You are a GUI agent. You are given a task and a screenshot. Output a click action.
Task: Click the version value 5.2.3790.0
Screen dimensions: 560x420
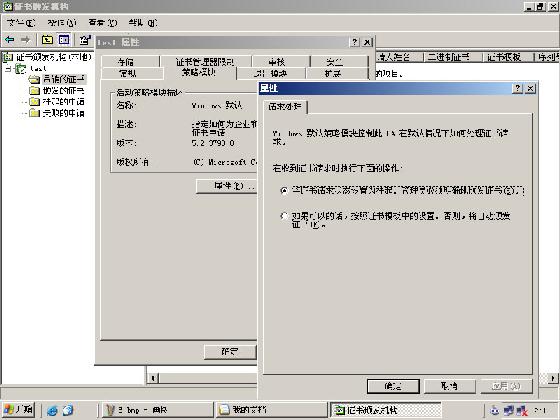[x=213, y=143]
